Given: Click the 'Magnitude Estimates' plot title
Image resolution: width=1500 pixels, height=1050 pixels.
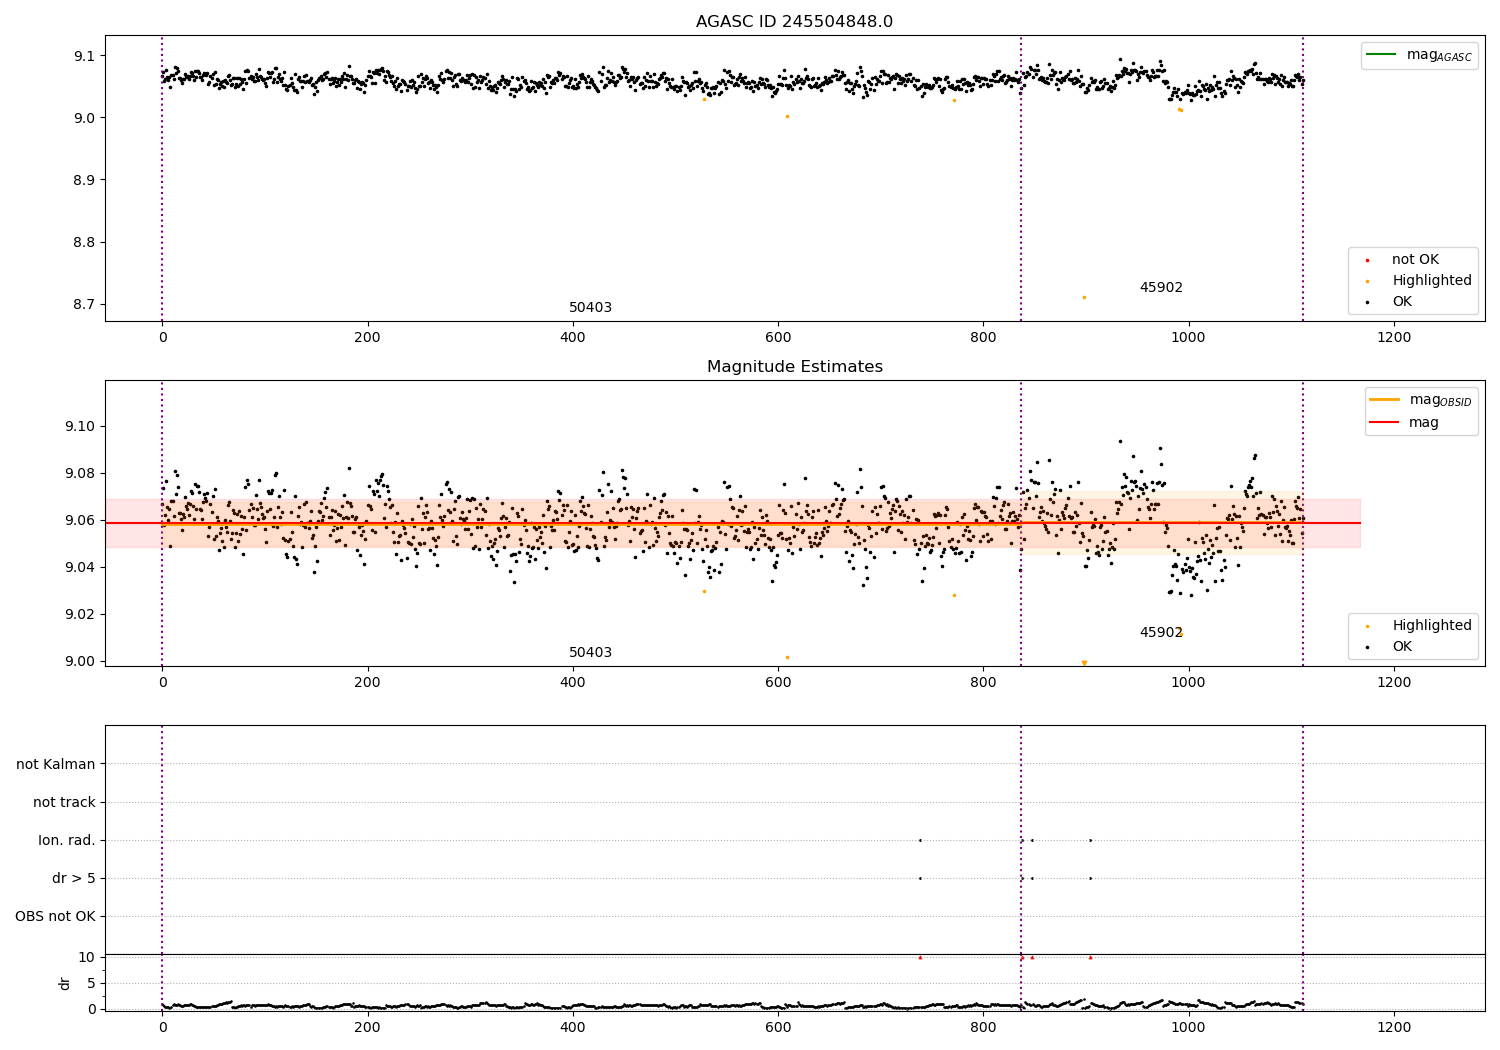Looking at the screenshot, I should point(795,367).
